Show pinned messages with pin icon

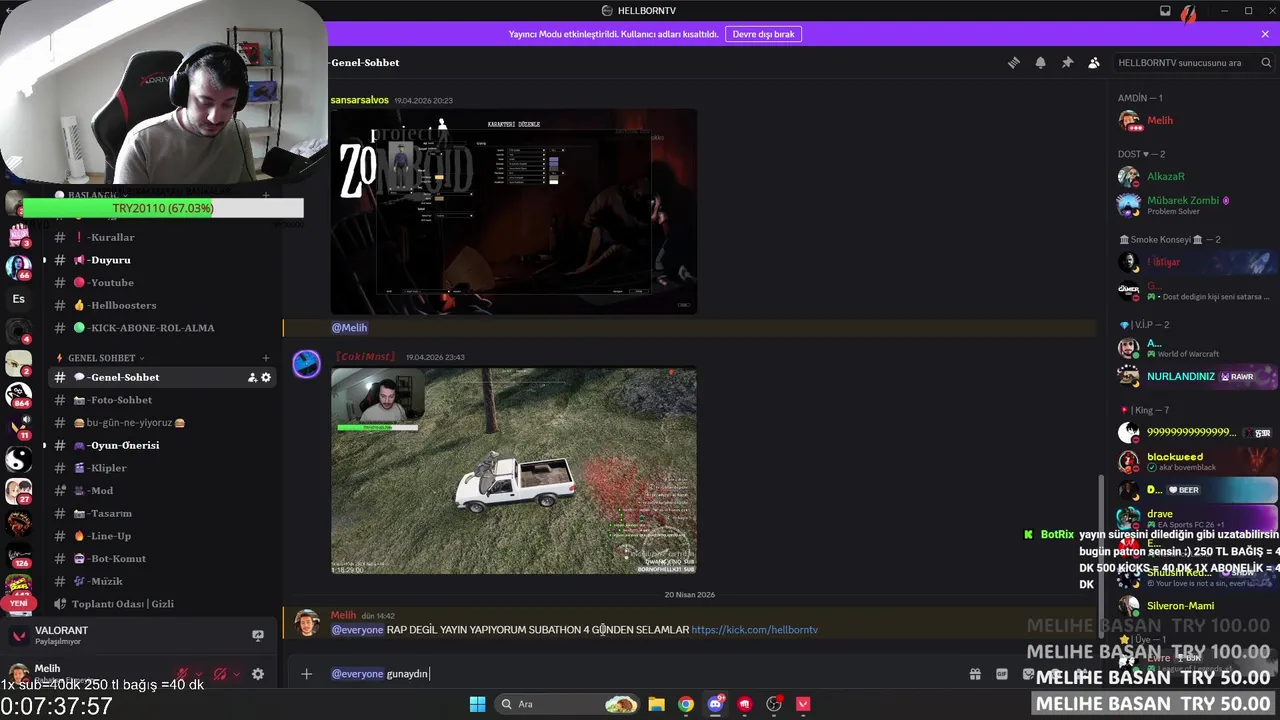tap(1067, 62)
